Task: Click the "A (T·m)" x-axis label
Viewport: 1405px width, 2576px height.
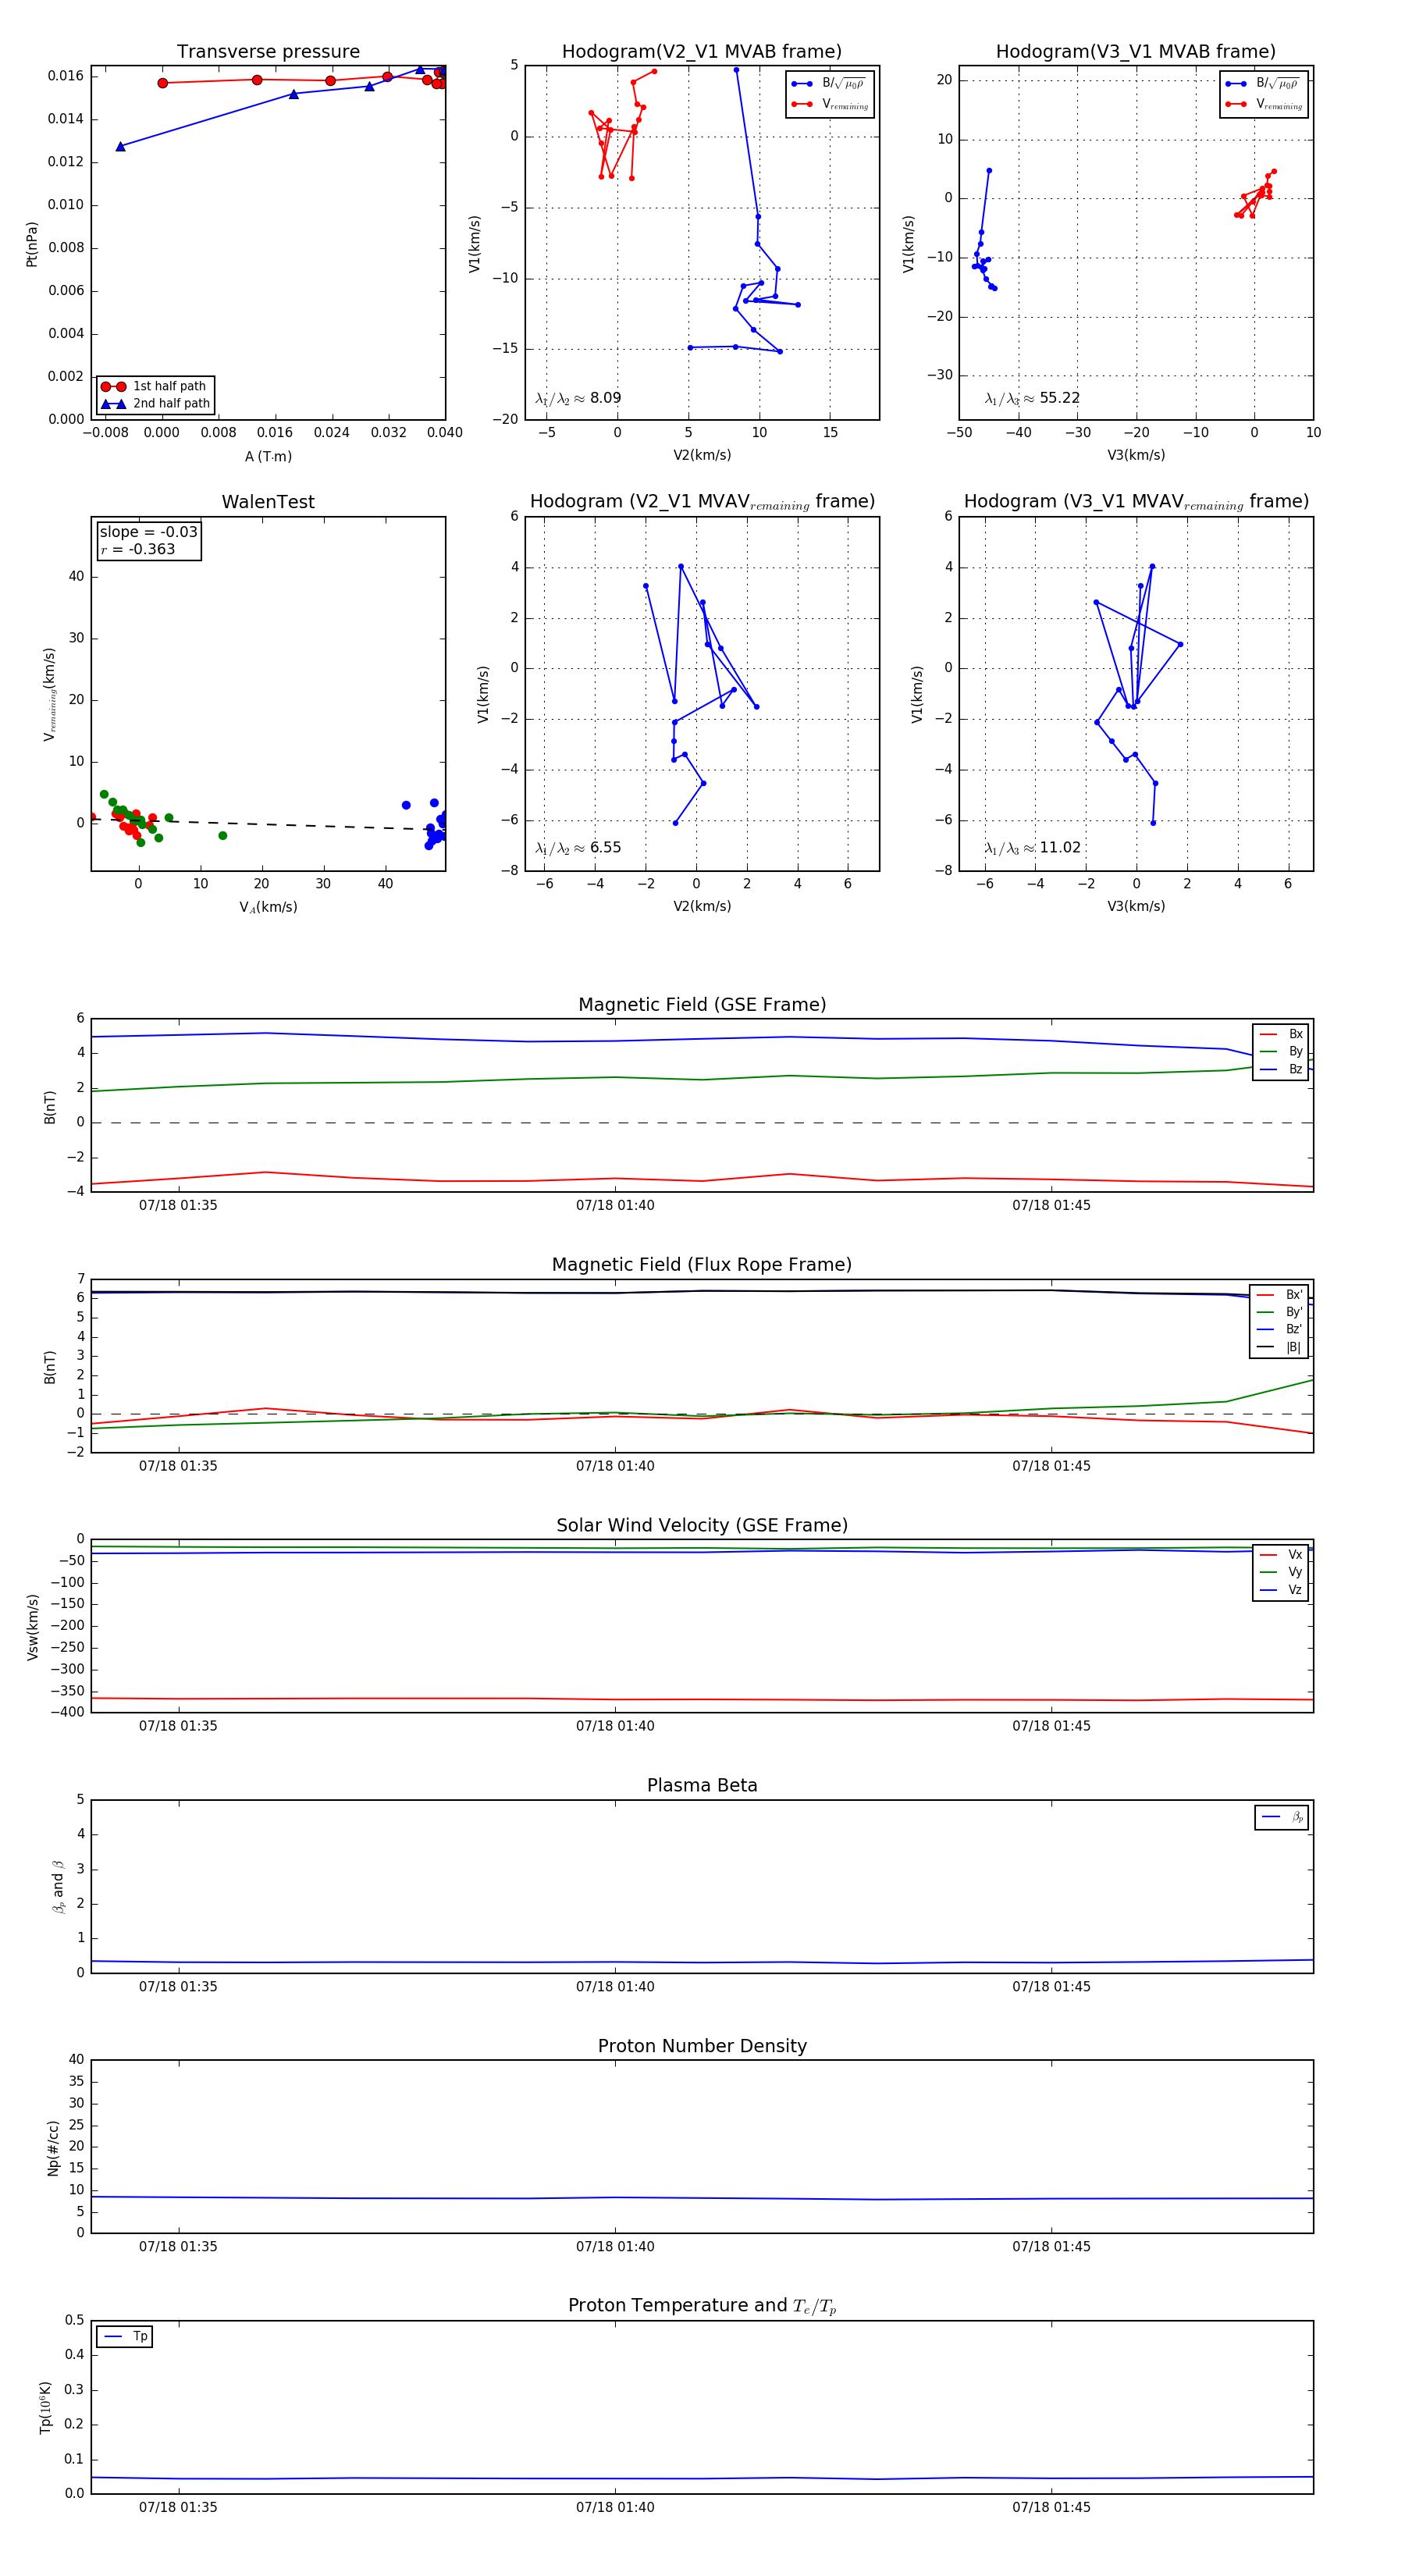Action: pos(268,457)
